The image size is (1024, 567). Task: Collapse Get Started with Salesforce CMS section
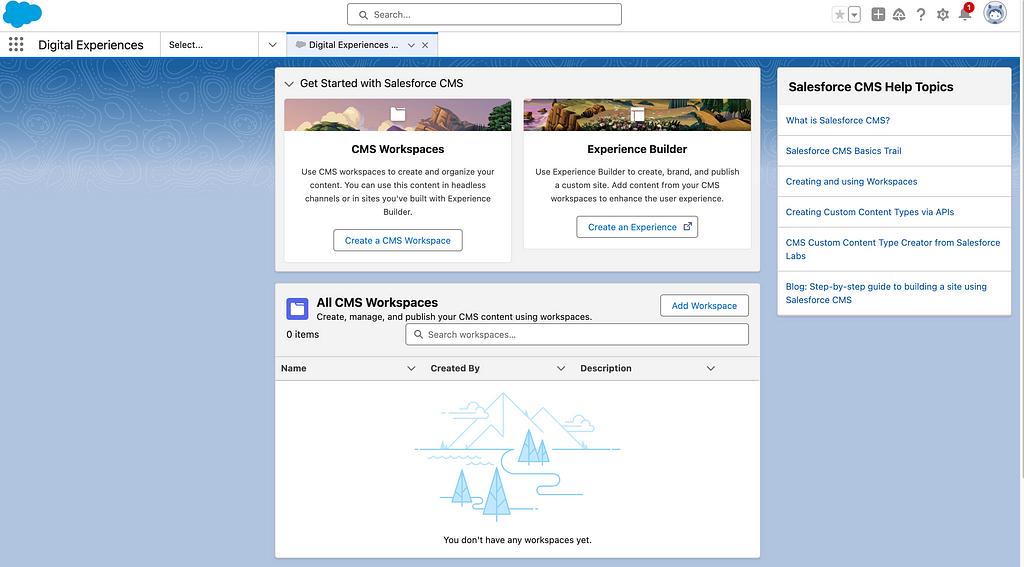289,84
